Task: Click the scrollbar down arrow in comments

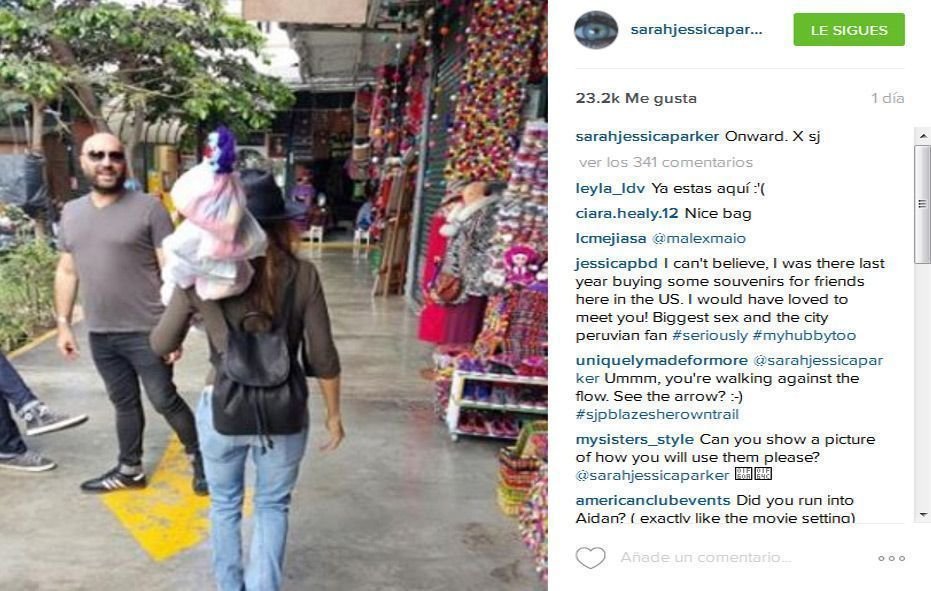Action: click(x=922, y=514)
